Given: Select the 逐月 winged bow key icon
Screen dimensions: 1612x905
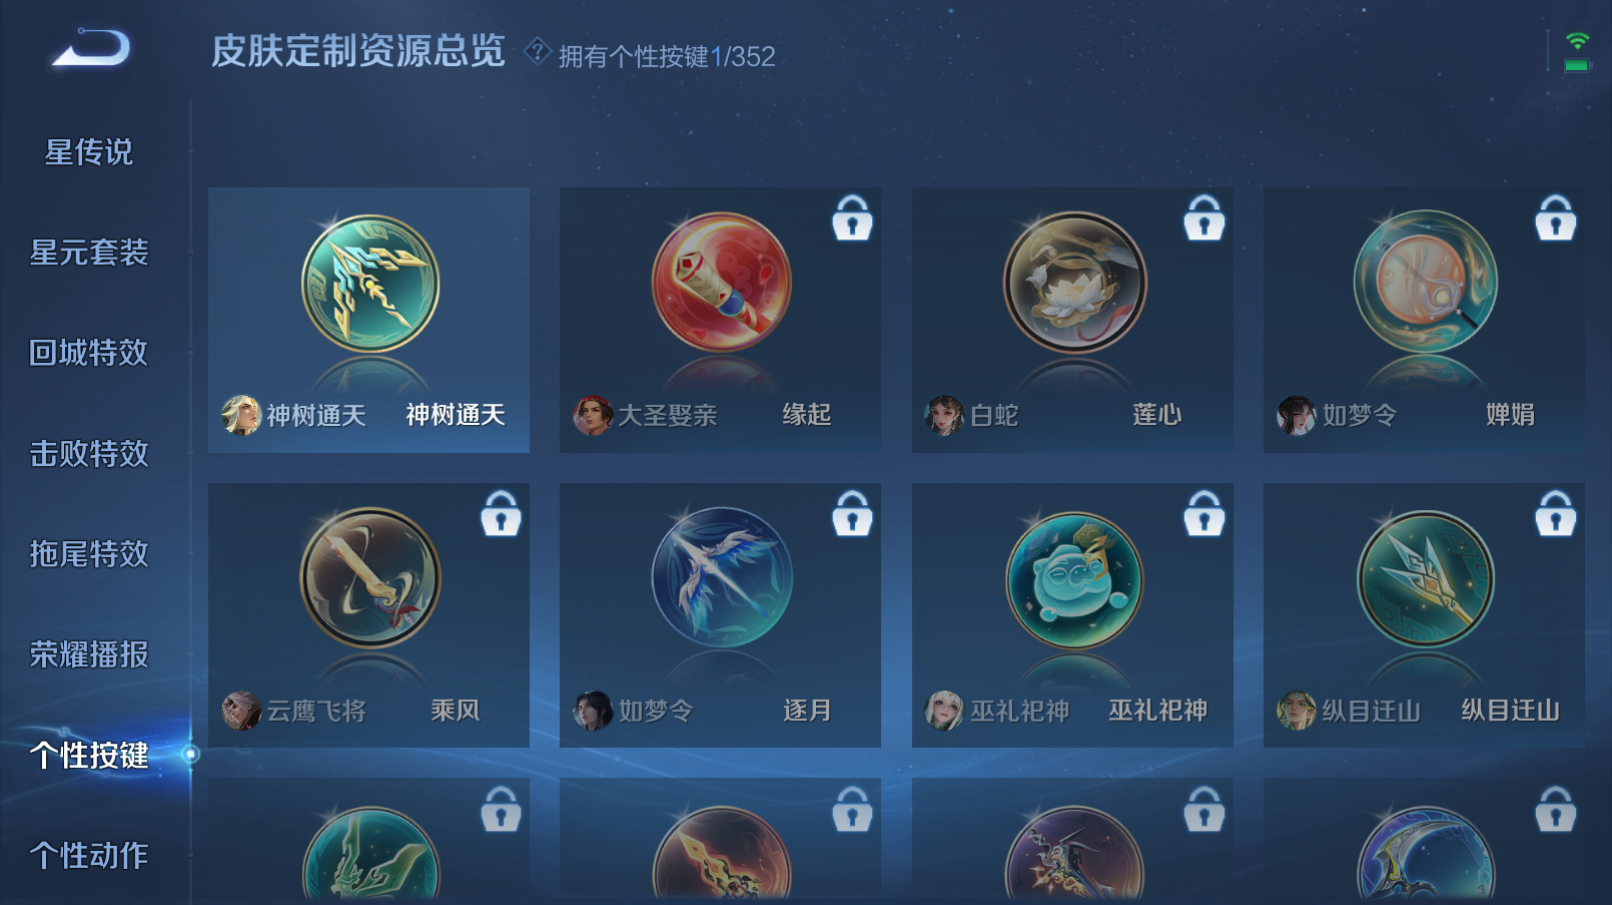Looking at the screenshot, I should tap(721, 577).
